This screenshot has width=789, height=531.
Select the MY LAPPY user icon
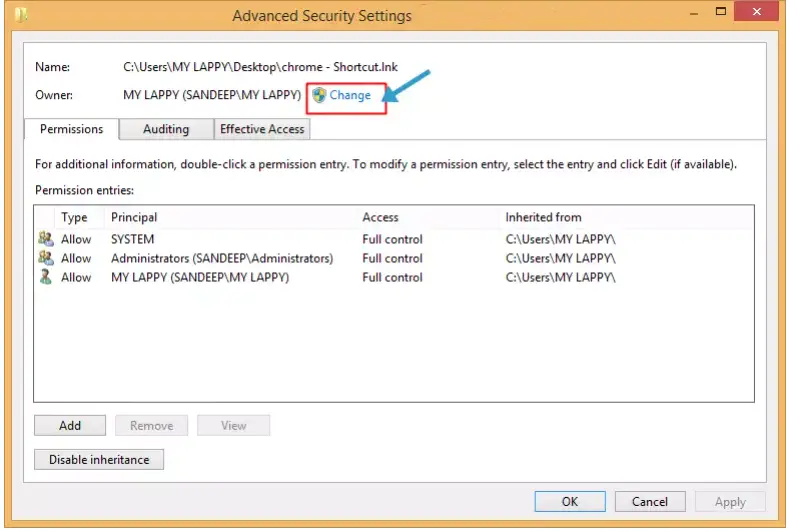(46, 277)
